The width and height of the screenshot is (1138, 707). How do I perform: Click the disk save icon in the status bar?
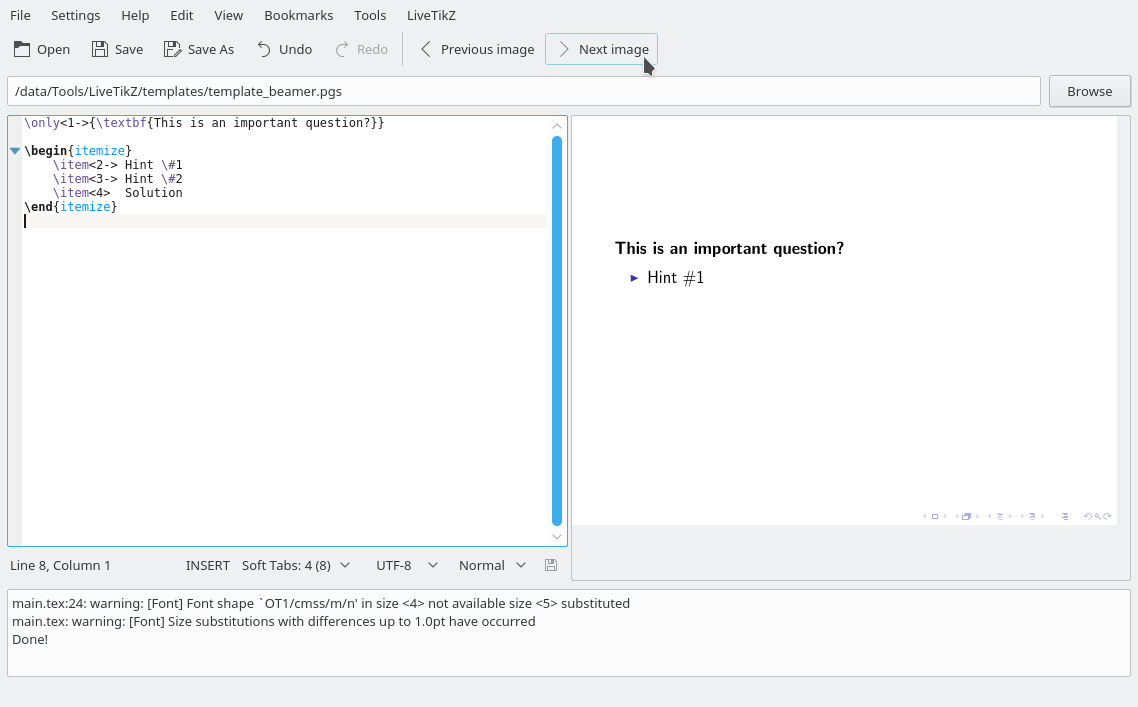(550, 565)
